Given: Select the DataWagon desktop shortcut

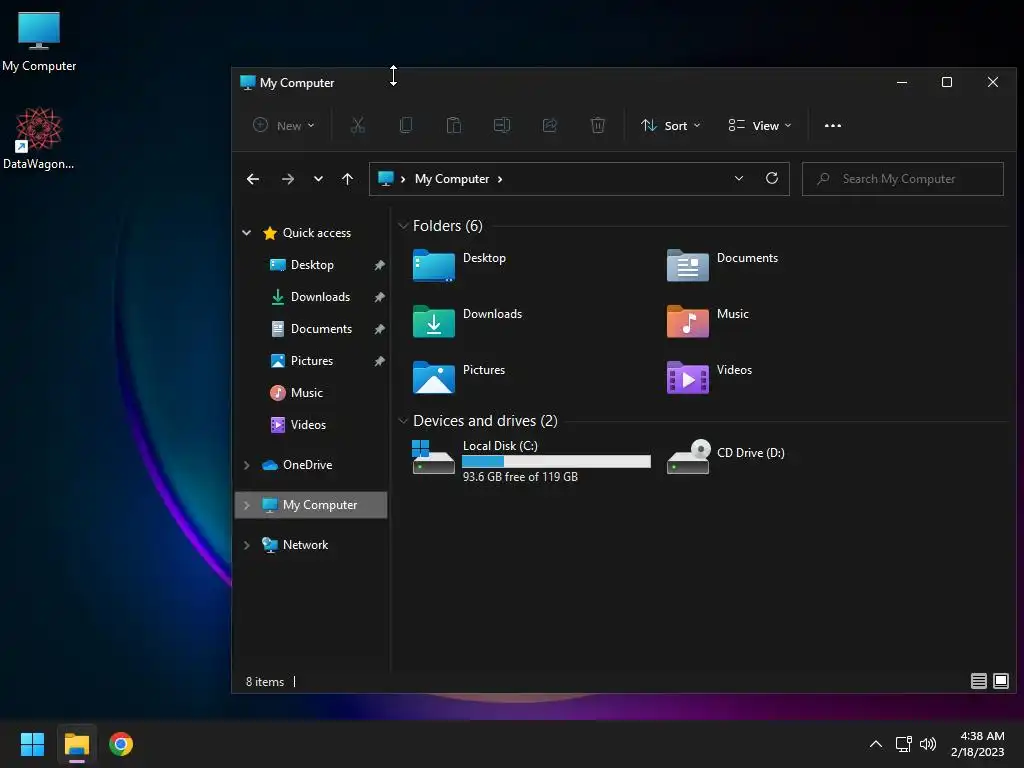Looking at the screenshot, I should tap(39, 138).
